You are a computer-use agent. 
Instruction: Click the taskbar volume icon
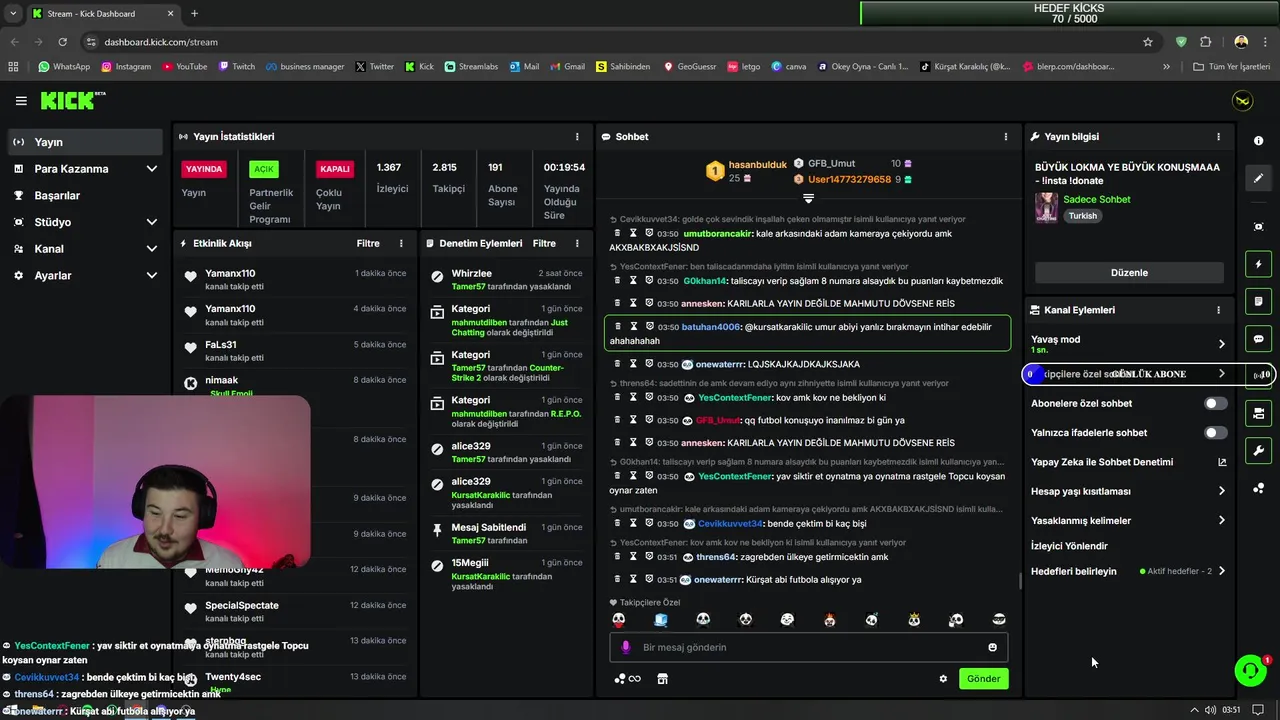(1211, 710)
